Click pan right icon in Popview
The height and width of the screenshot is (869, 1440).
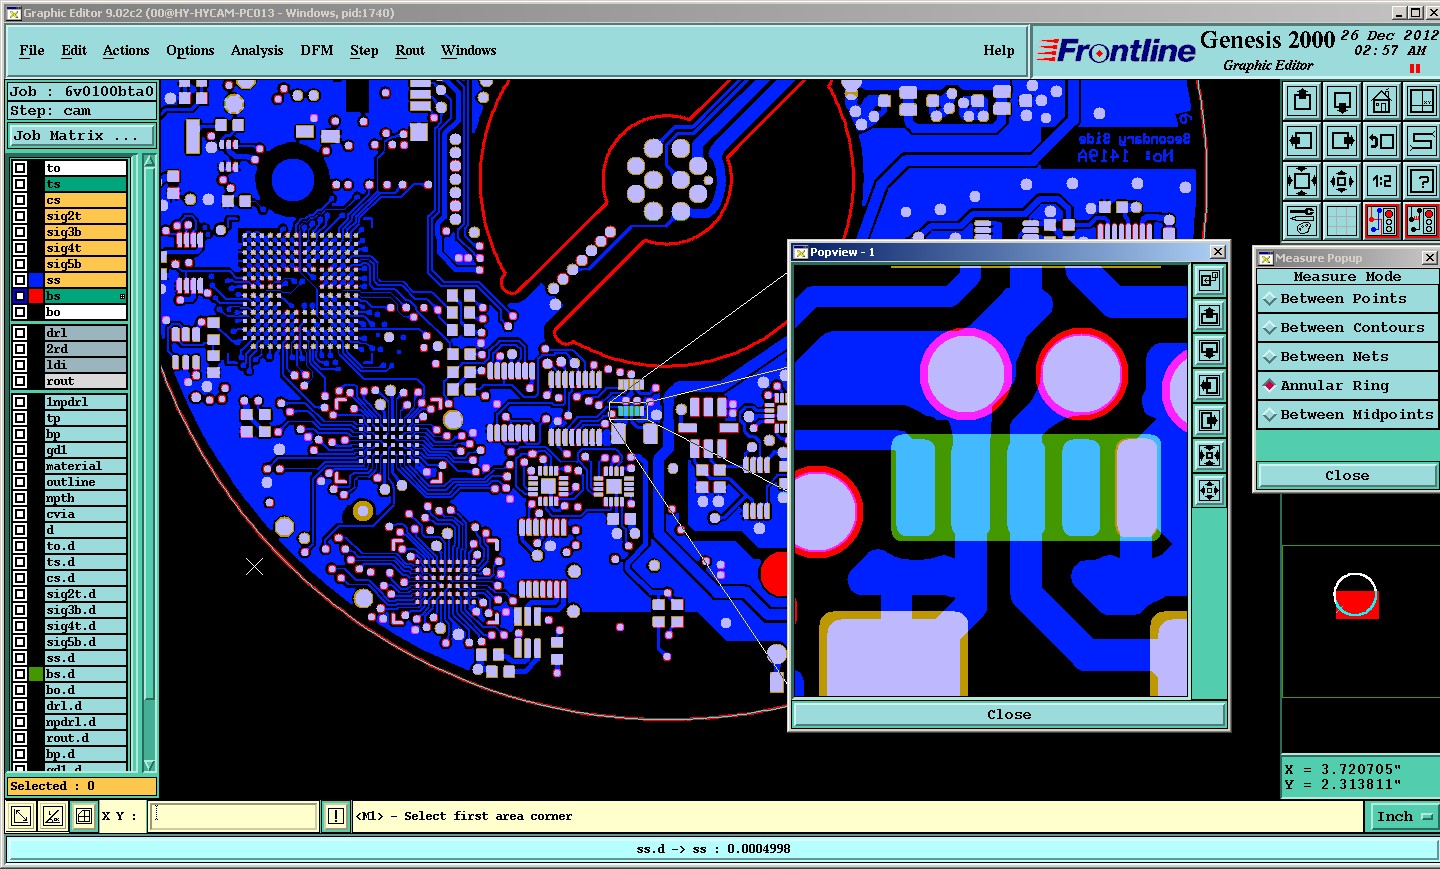click(1210, 421)
